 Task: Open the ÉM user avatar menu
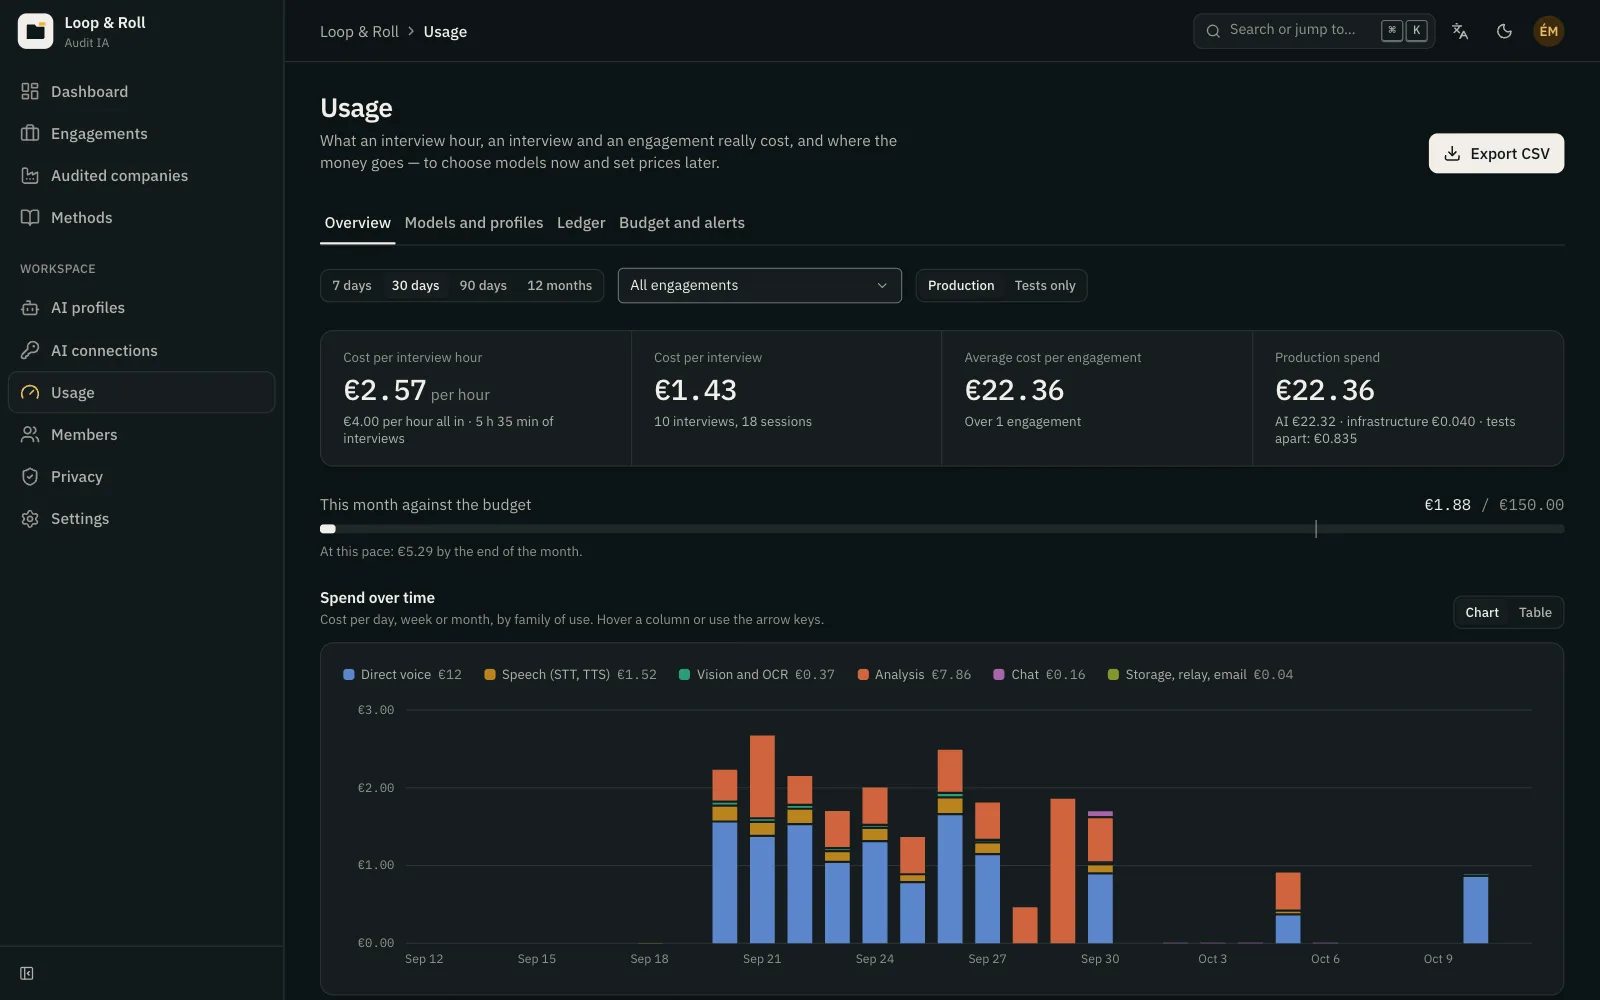coord(1548,31)
